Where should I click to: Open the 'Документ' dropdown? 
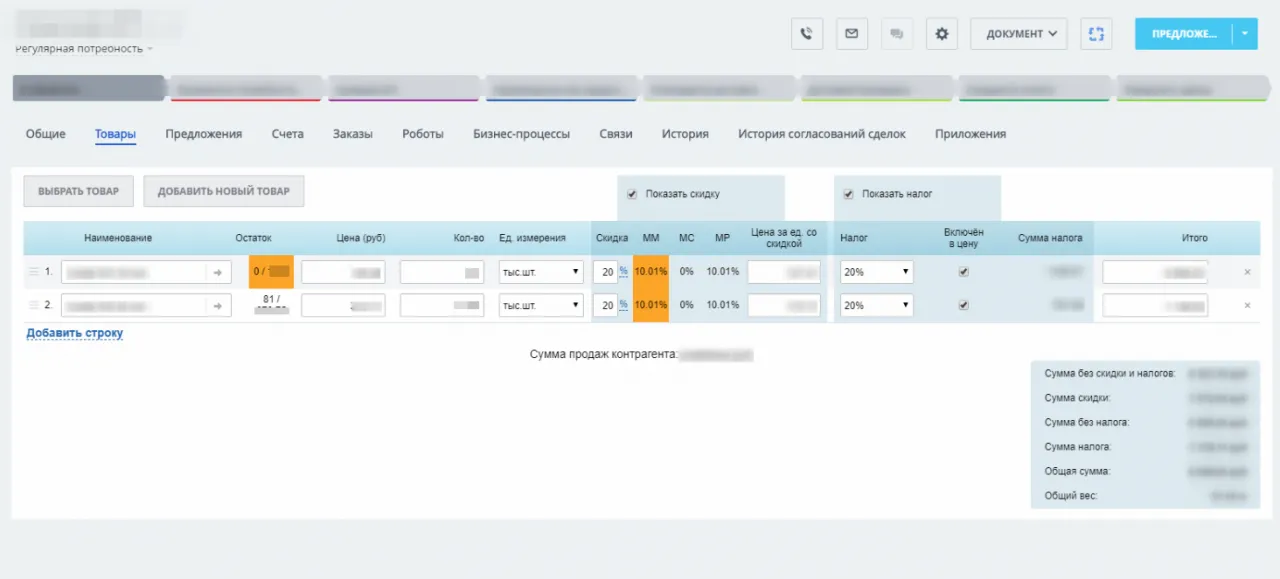click(1018, 33)
